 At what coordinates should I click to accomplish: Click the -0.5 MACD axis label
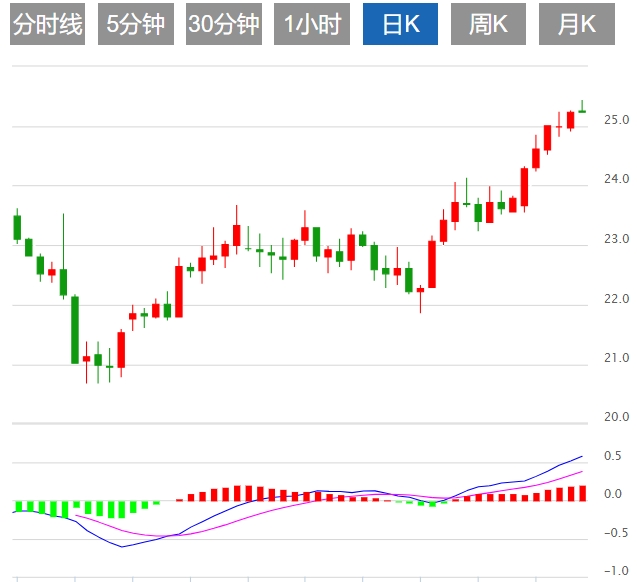coord(616,532)
